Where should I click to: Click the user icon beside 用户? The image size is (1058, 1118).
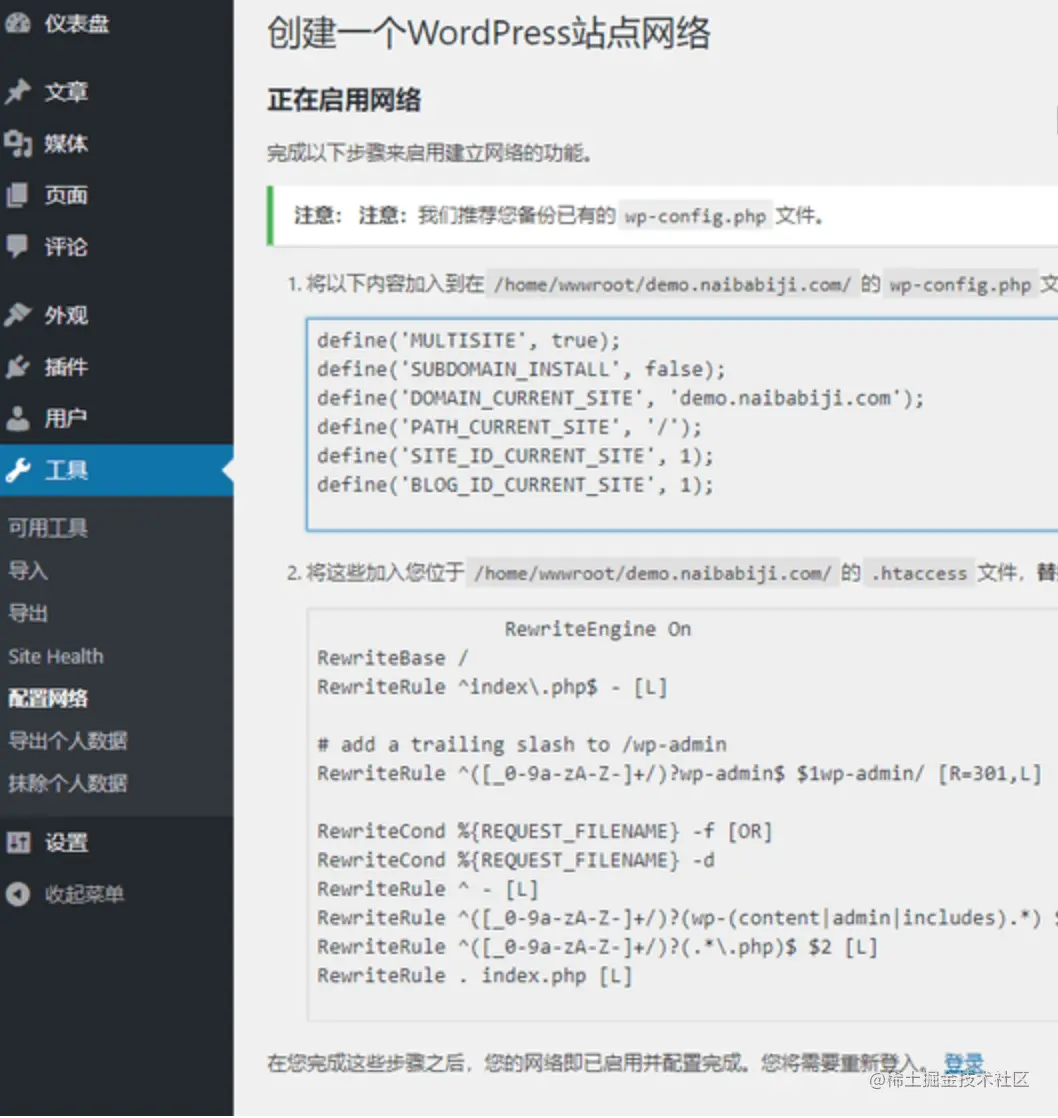[17, 418]
